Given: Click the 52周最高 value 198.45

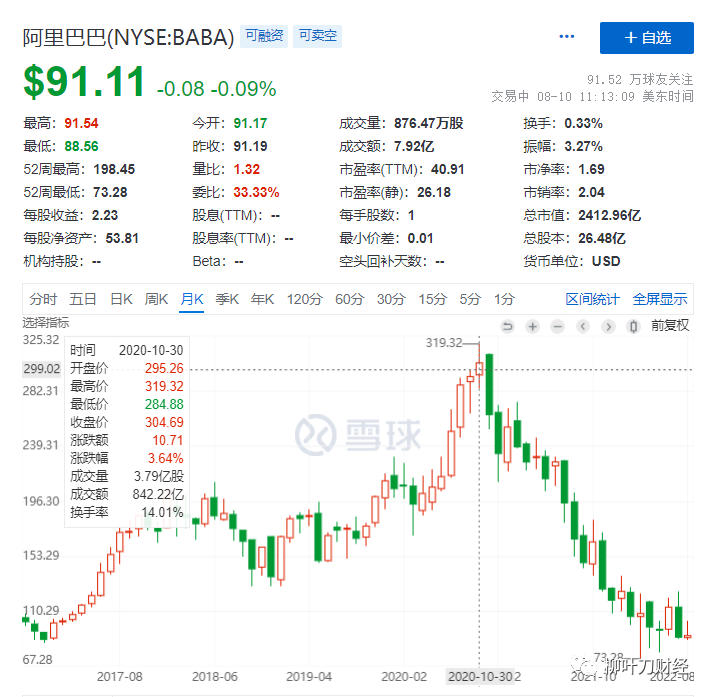Looking at the screenshot, I should (x=114, y=170).
